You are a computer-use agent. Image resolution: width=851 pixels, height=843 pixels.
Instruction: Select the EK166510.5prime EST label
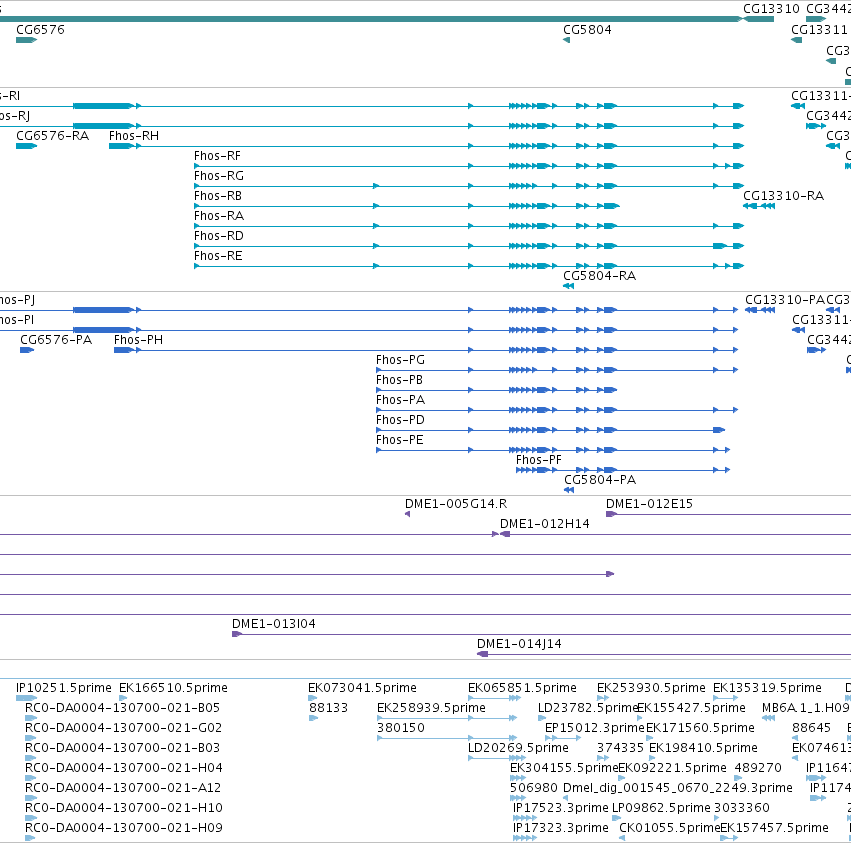click(174, 688)
